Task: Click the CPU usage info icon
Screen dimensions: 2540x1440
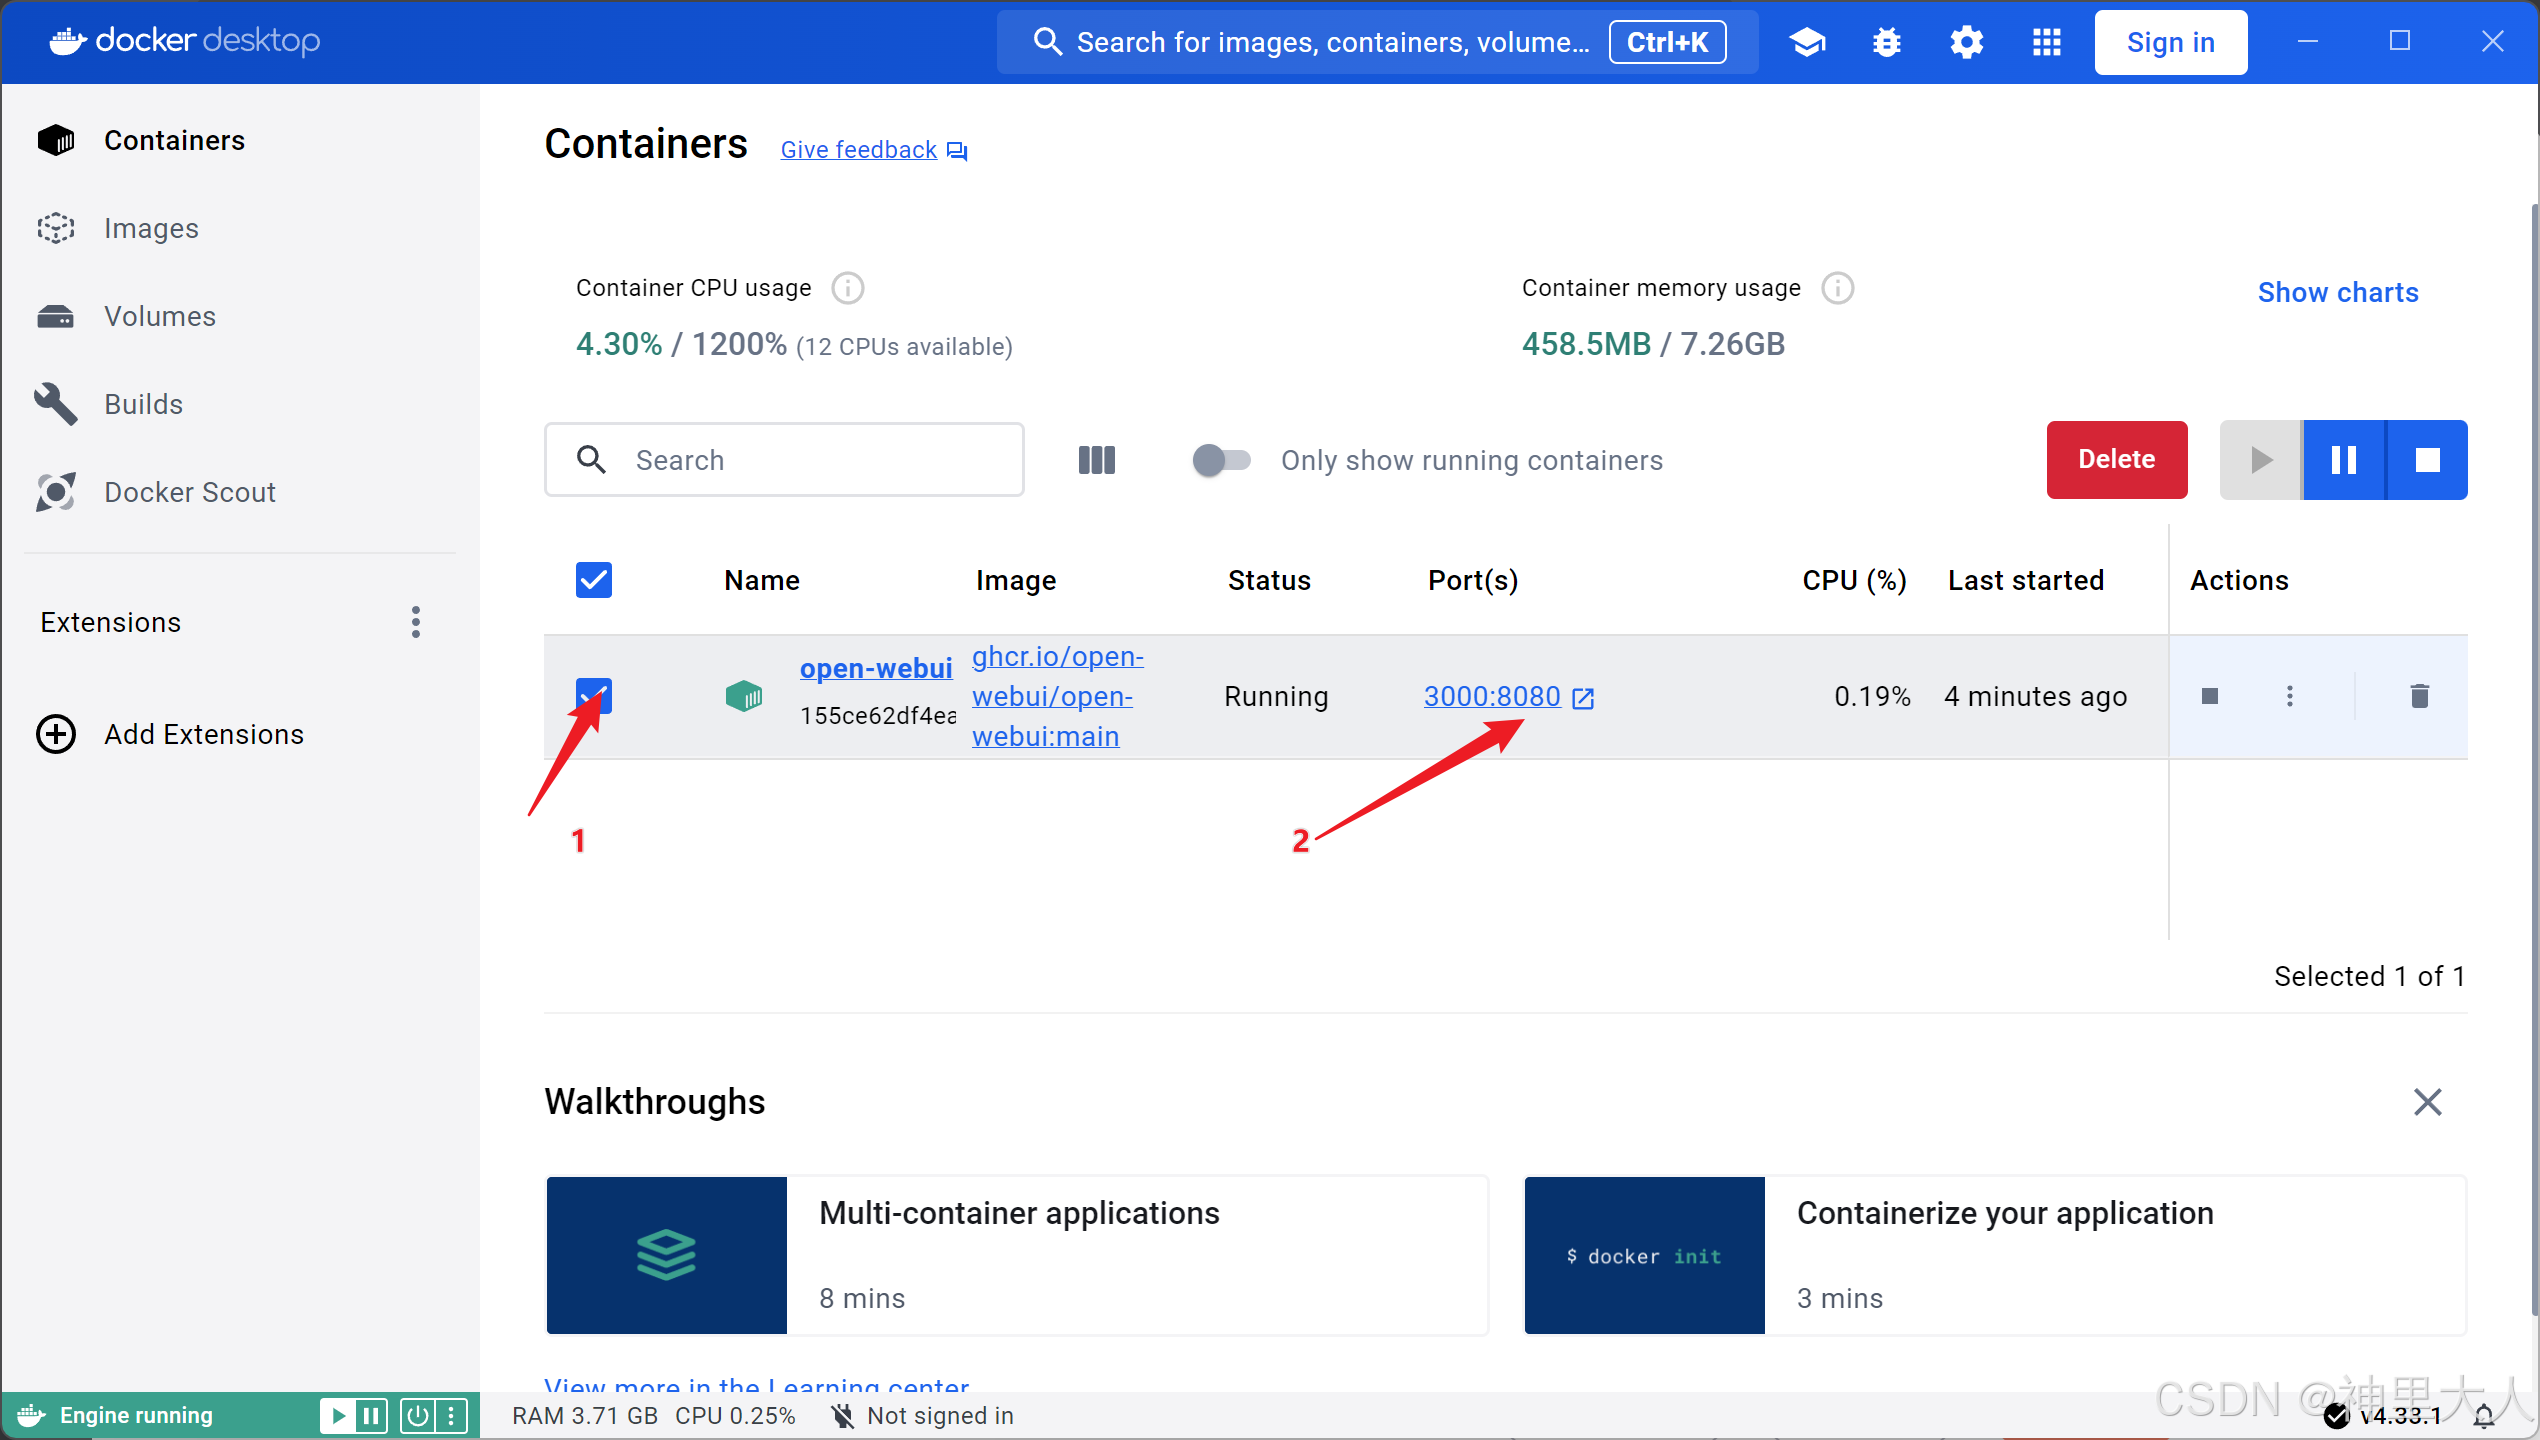Action: pyautogui.click(x=848, y=288)
